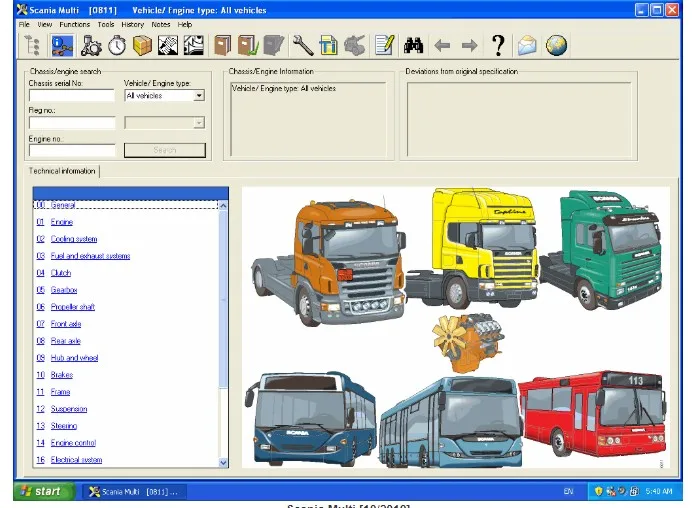Go forward with the right arrow icon
The height and width of the screenshot is (508, 692).
point(469,45)
